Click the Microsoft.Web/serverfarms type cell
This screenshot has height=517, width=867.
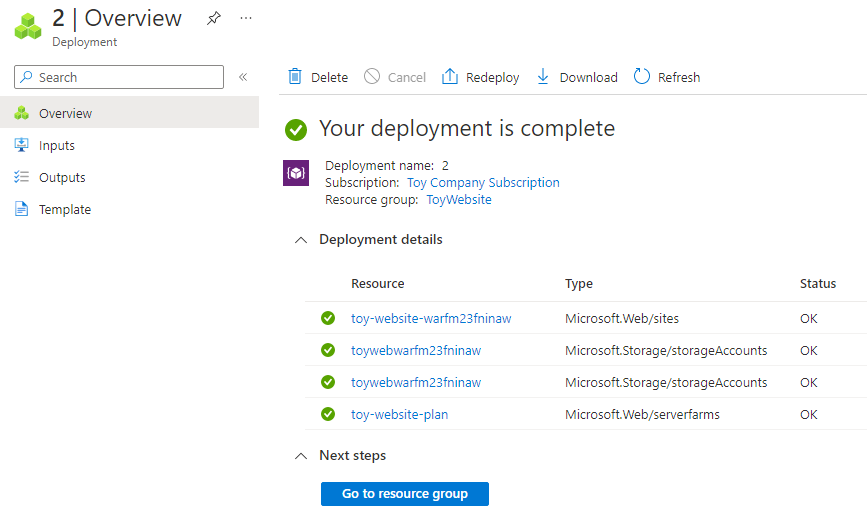coord(643,415)
